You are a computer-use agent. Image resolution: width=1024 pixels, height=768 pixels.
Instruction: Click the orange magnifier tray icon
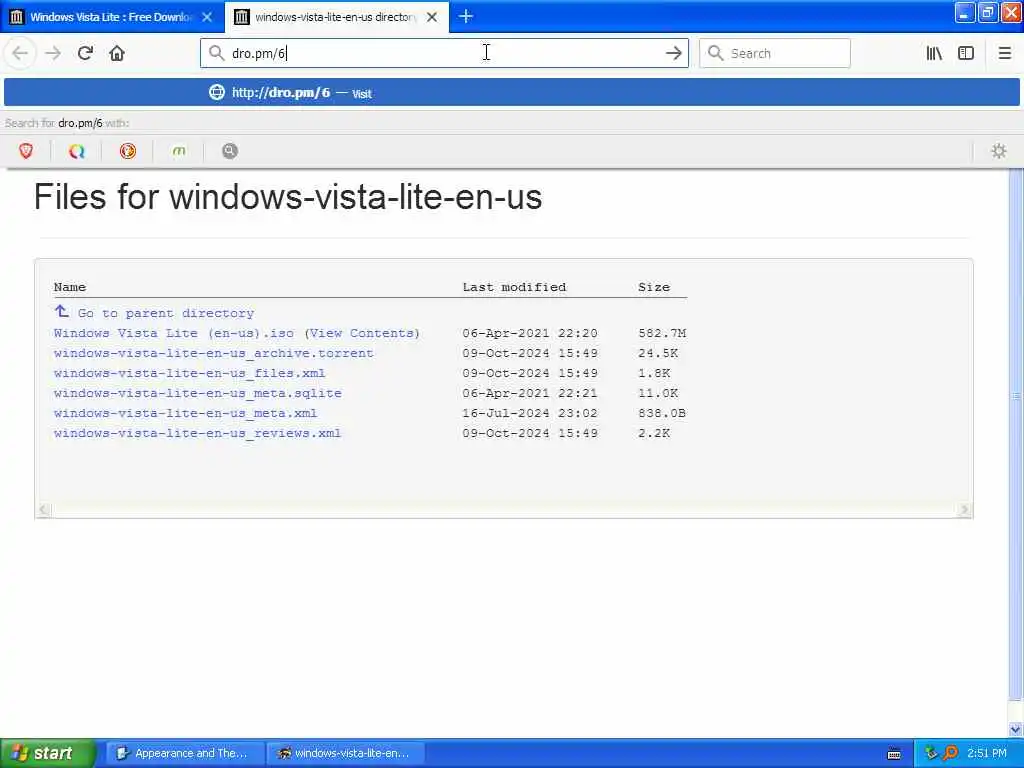tap(950, 753)
